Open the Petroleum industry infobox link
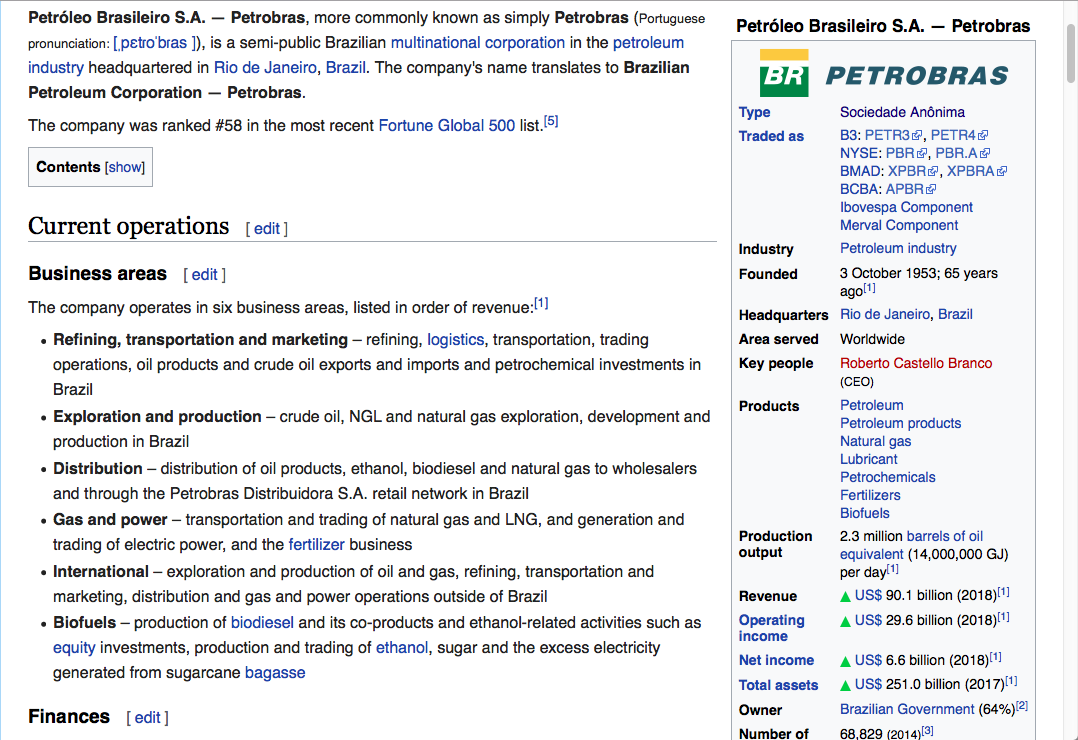 pos(898,248)
